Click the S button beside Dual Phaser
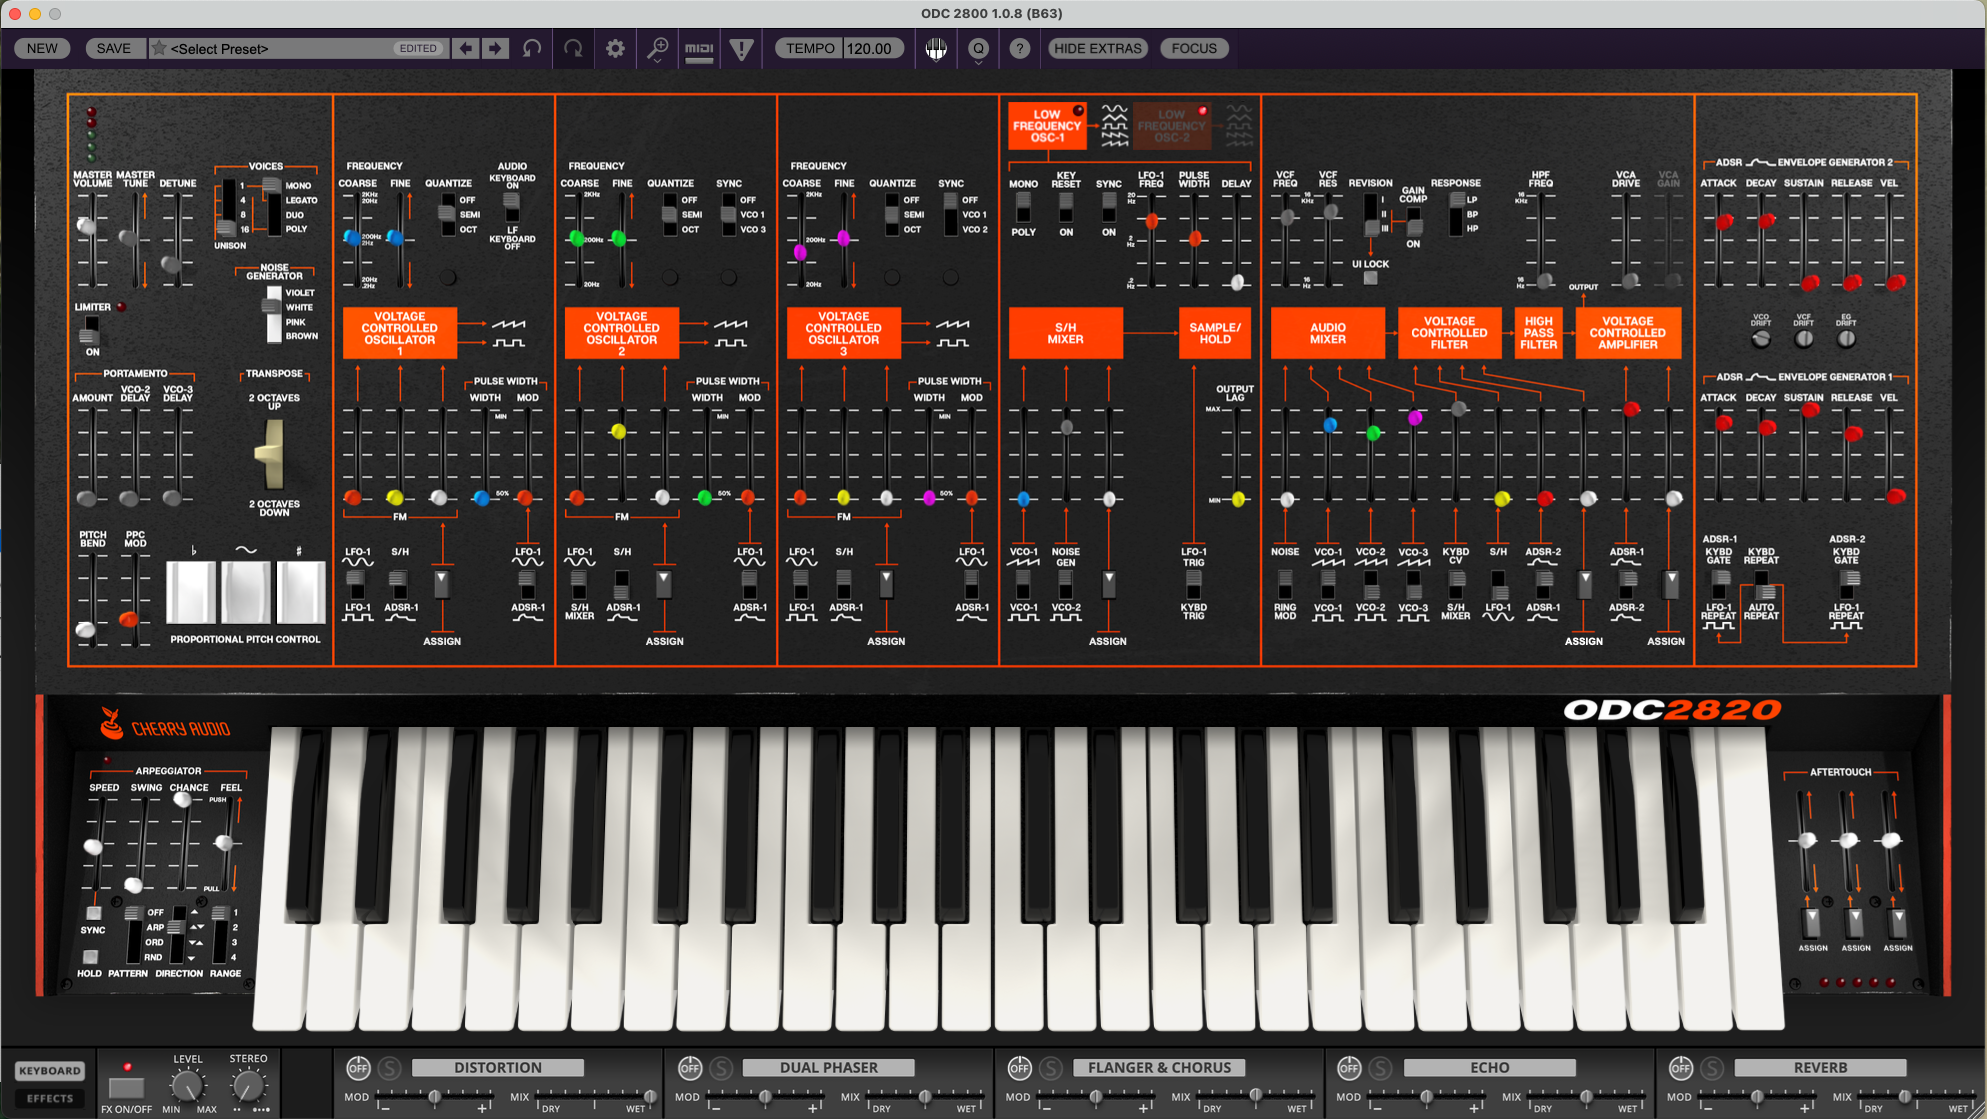Image resolution: width=1987 pixels, height=1119 pixels. coord(721,1068)
